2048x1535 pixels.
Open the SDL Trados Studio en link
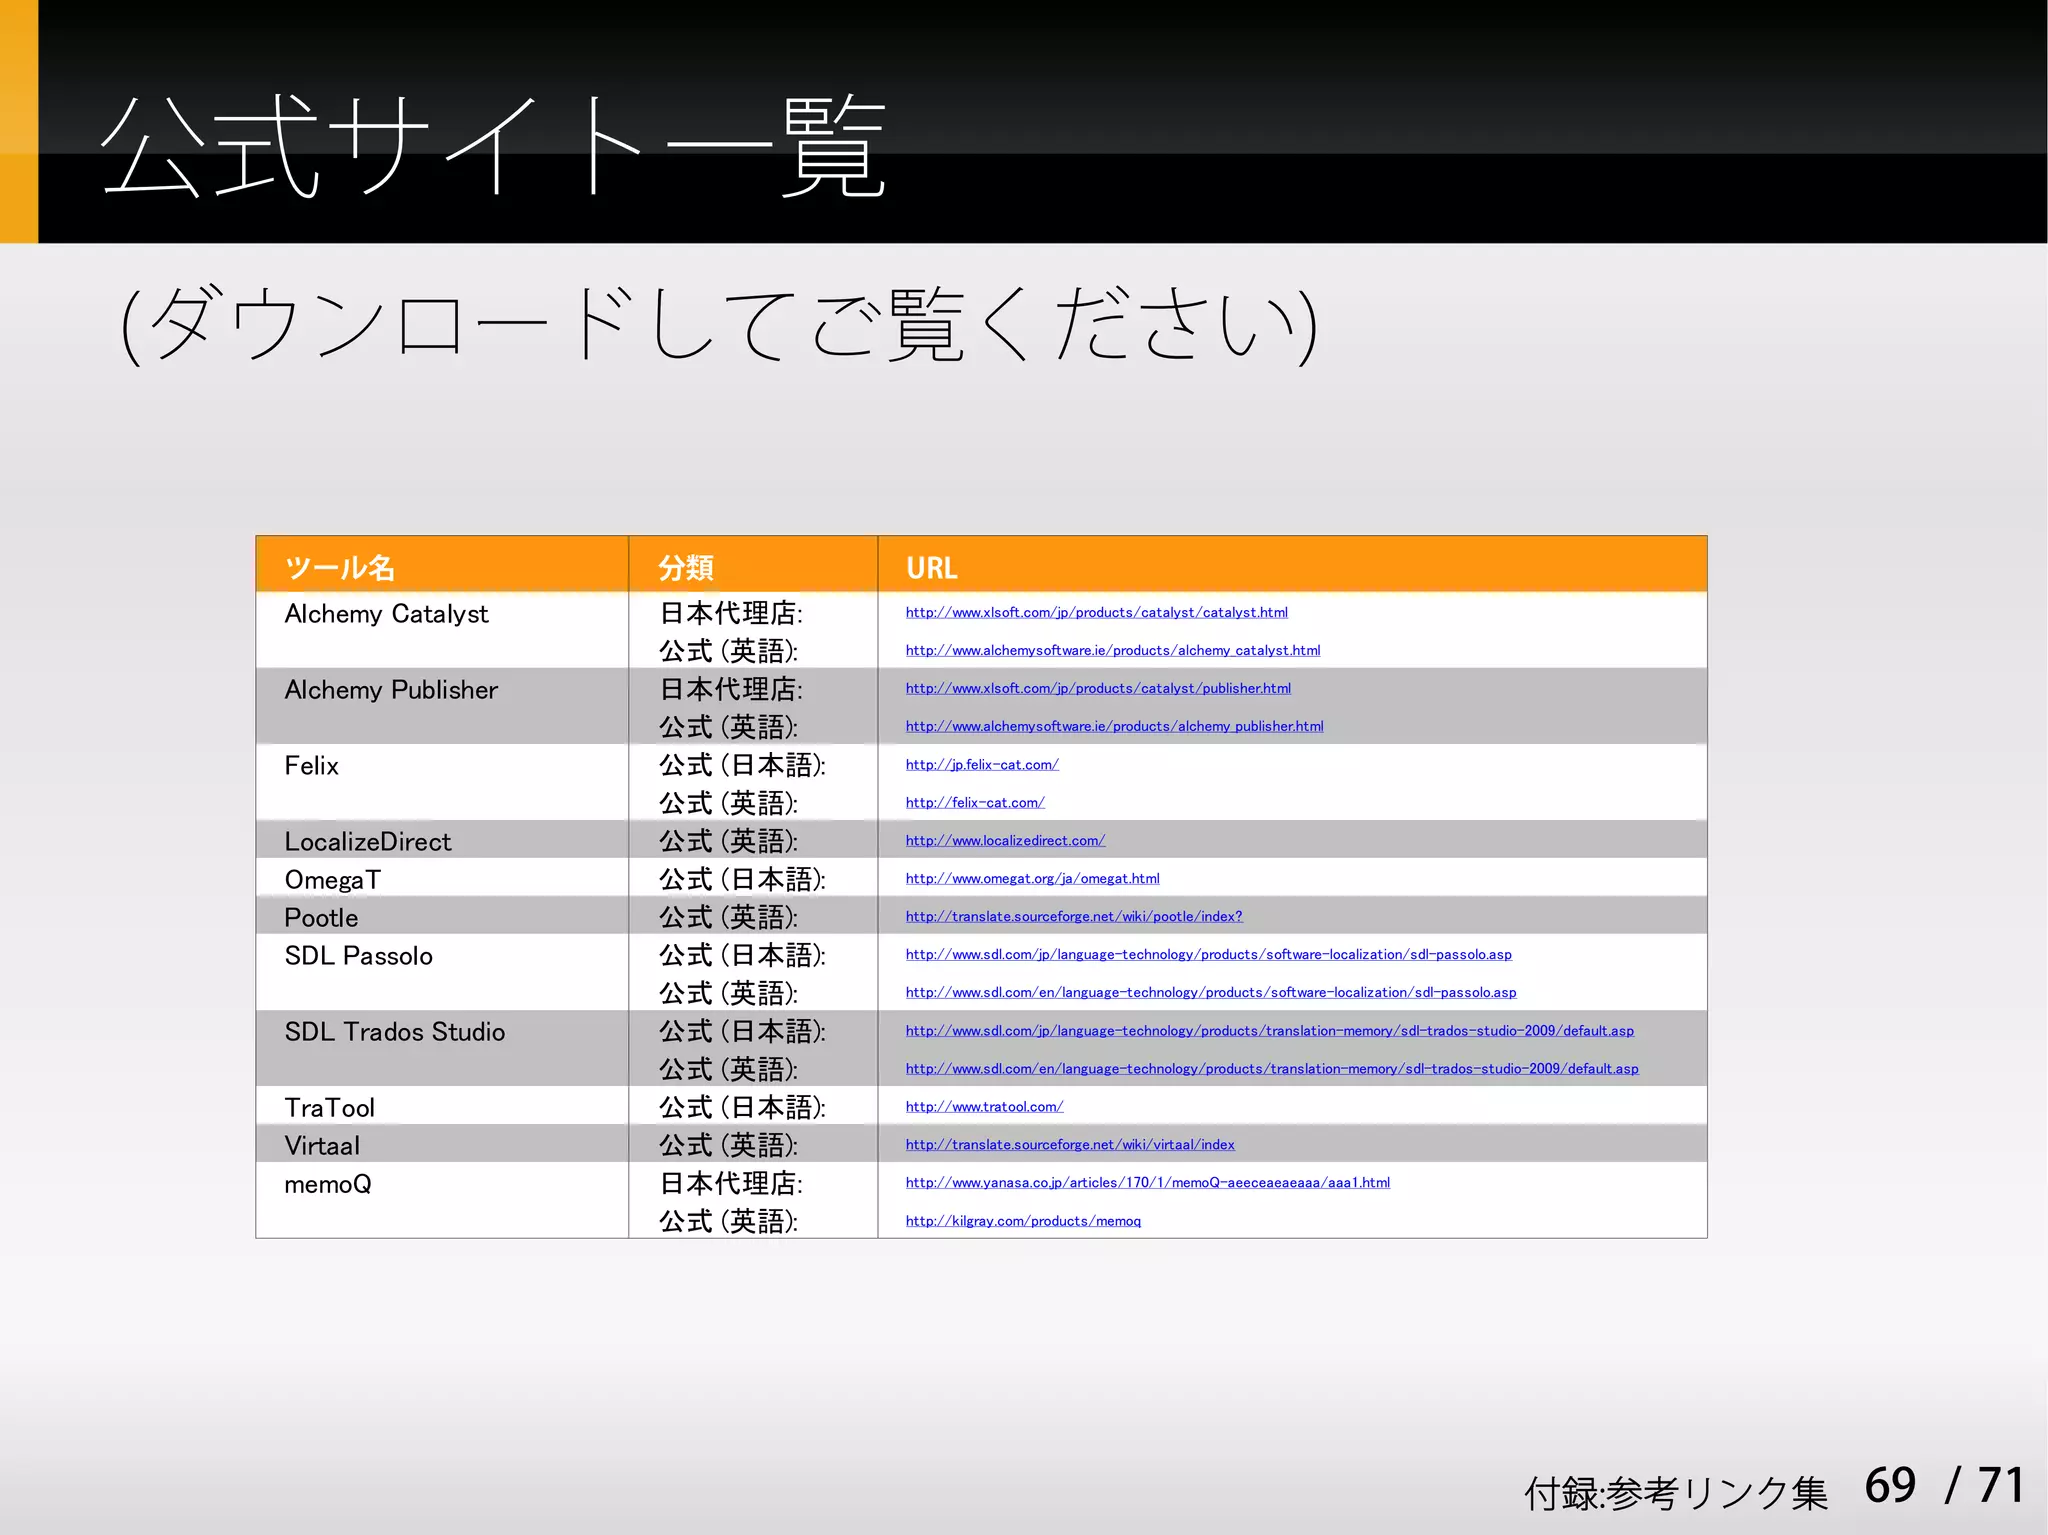[x=1271, y=1068]
